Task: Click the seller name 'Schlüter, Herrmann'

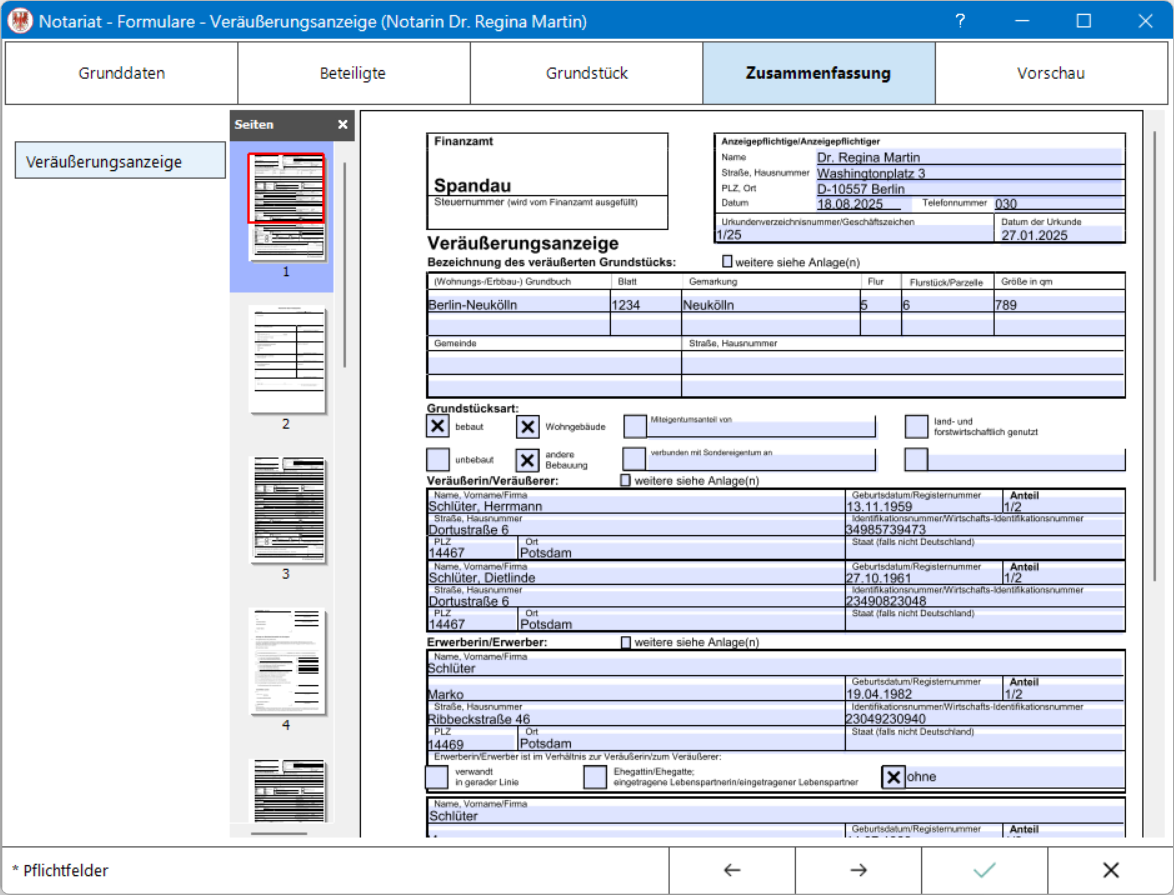Action: (636, 506)
